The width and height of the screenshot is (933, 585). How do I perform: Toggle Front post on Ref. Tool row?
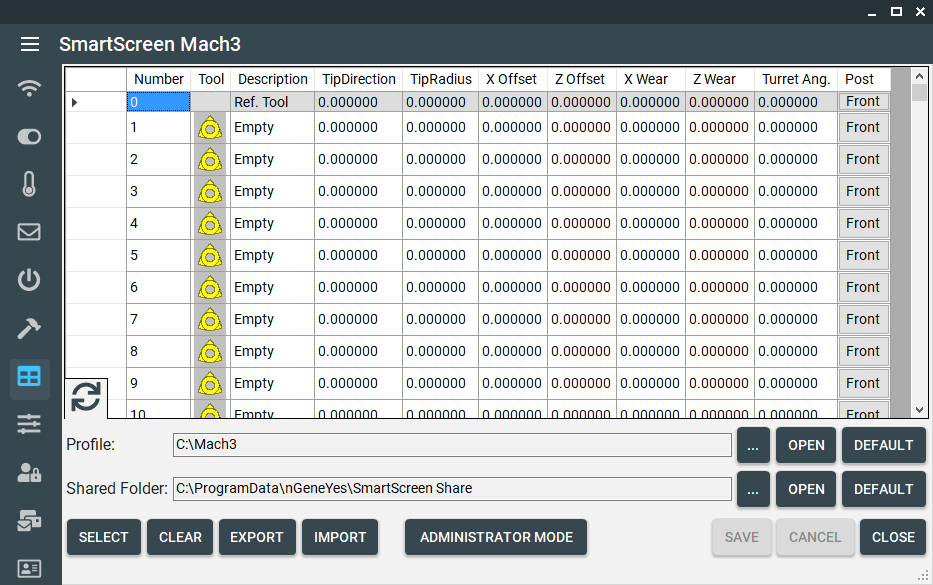(x=862, y=101)
